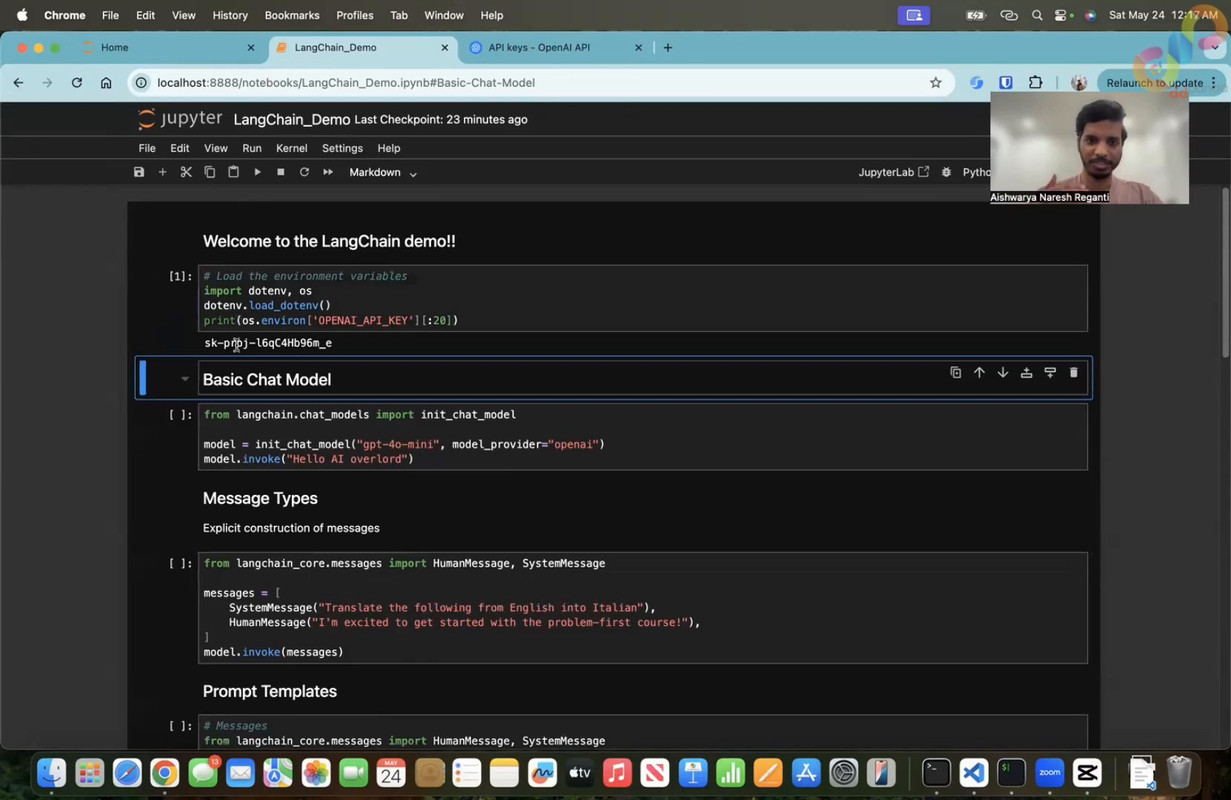Click the Welcome to the LangChain demo heading

pyautogui.click(x=329, y=241)
